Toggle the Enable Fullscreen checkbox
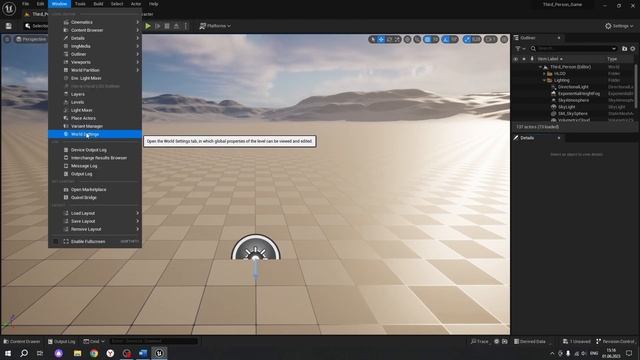The image size is (640, 360). click(56, 242)
